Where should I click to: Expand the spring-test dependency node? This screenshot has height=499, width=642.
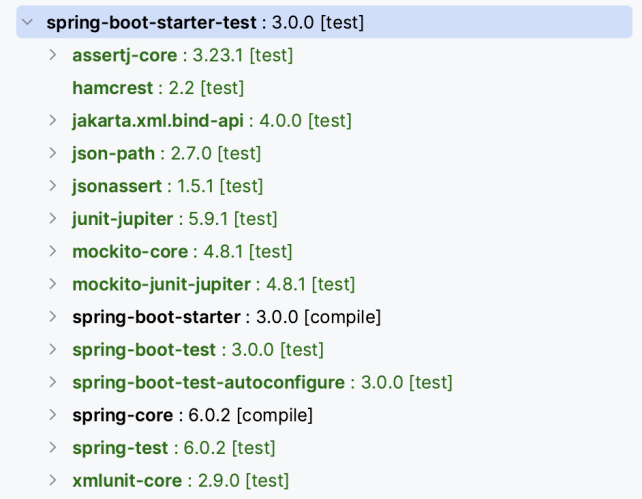(53, 447)
